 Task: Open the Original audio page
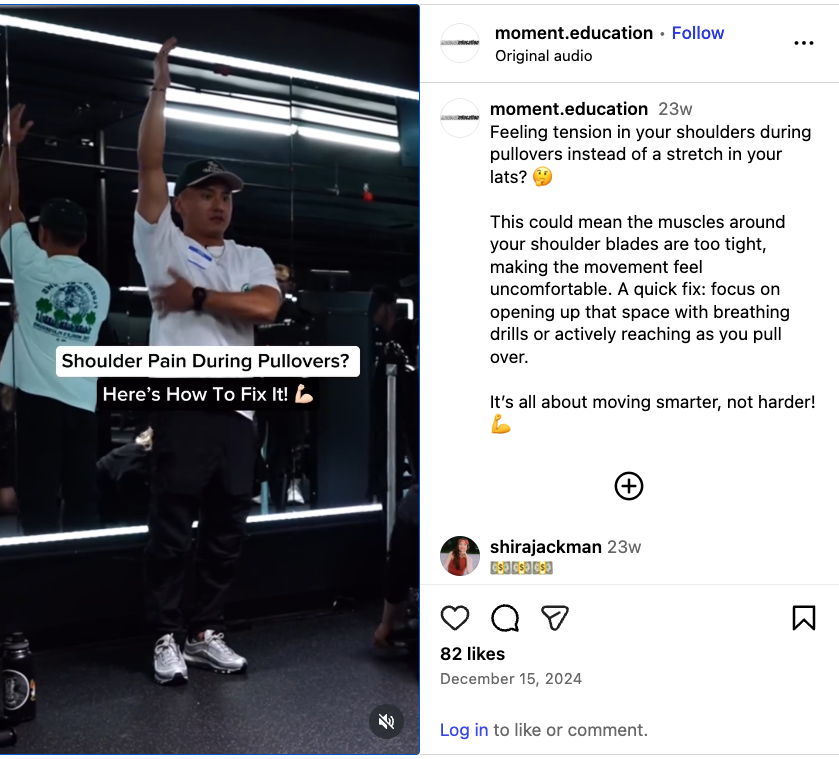tap(543, 56)
